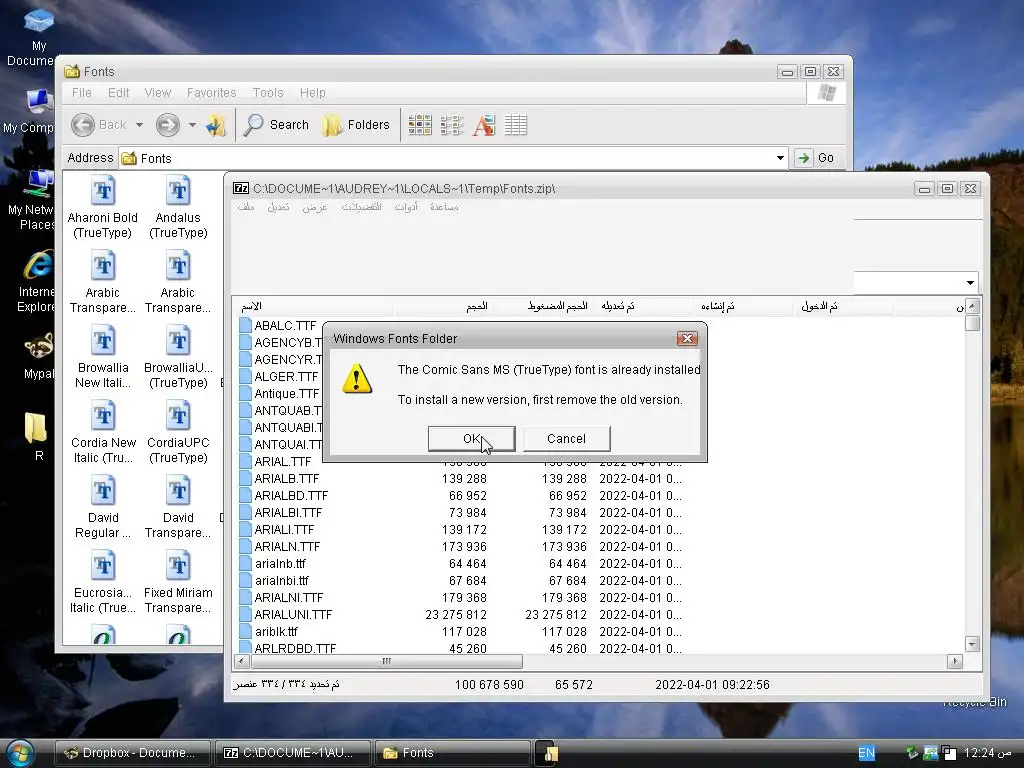The width and height of the screenshot is (1024, 768).
Task: Select ariblk.ttf file row
Action: pyautogui.click(x=460, y=632)
